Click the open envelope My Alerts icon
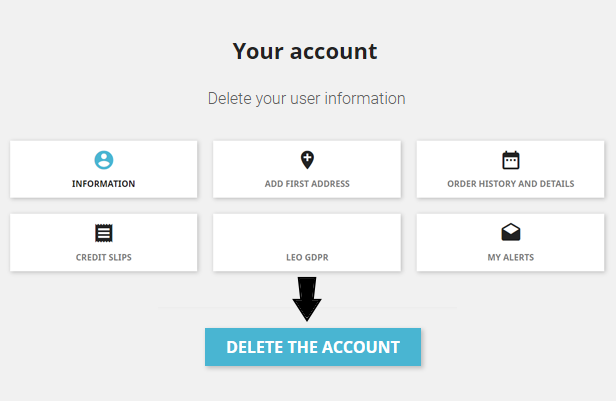The height and width of the screenshot is (401, 616). (511, 232)
